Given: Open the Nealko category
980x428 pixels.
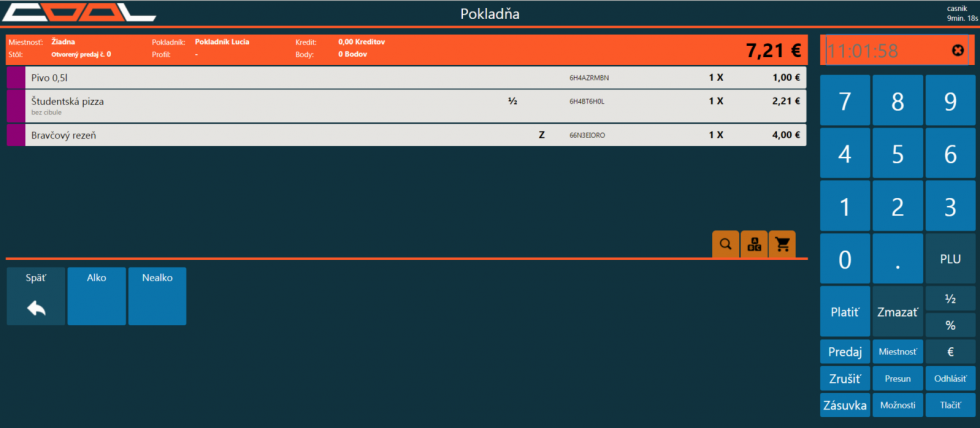Looking at the screenshot, I should coord(157,296).
